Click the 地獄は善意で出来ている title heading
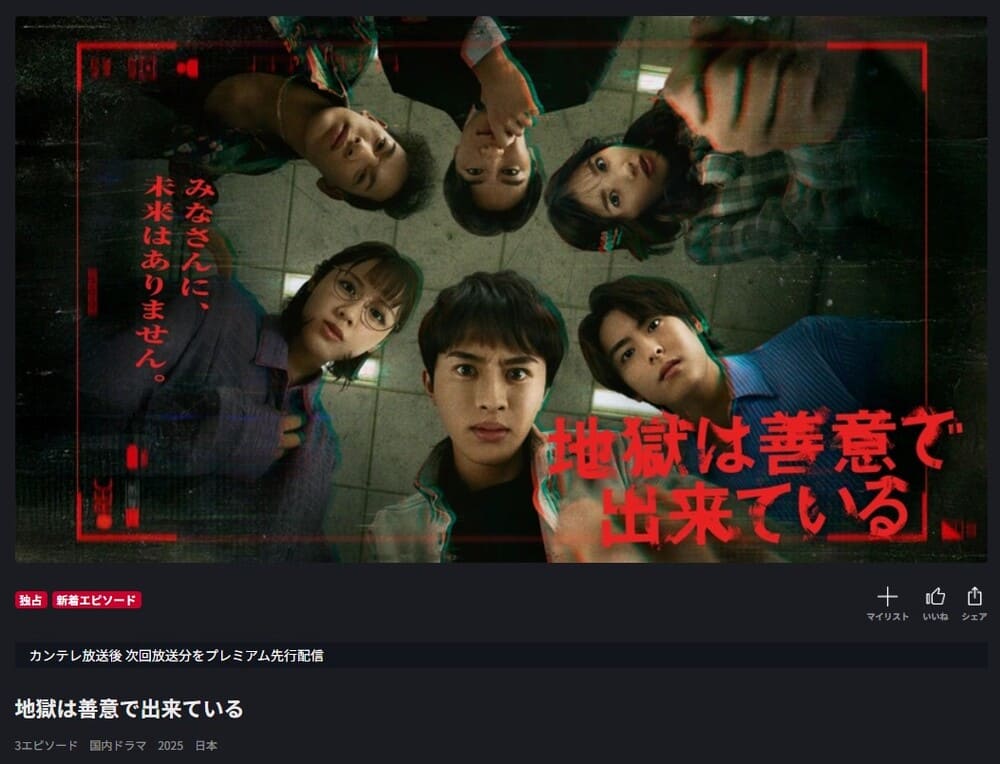 (x=129, y=709)
